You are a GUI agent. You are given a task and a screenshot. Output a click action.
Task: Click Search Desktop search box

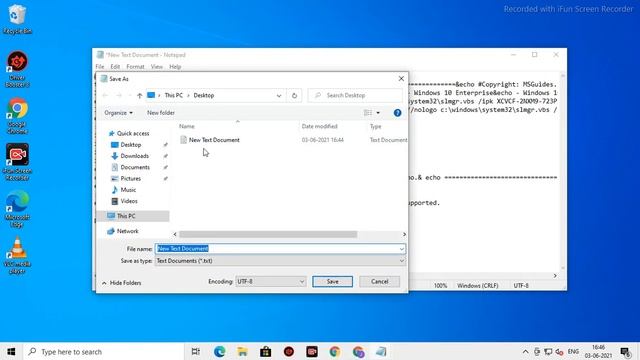coord(356,96)
